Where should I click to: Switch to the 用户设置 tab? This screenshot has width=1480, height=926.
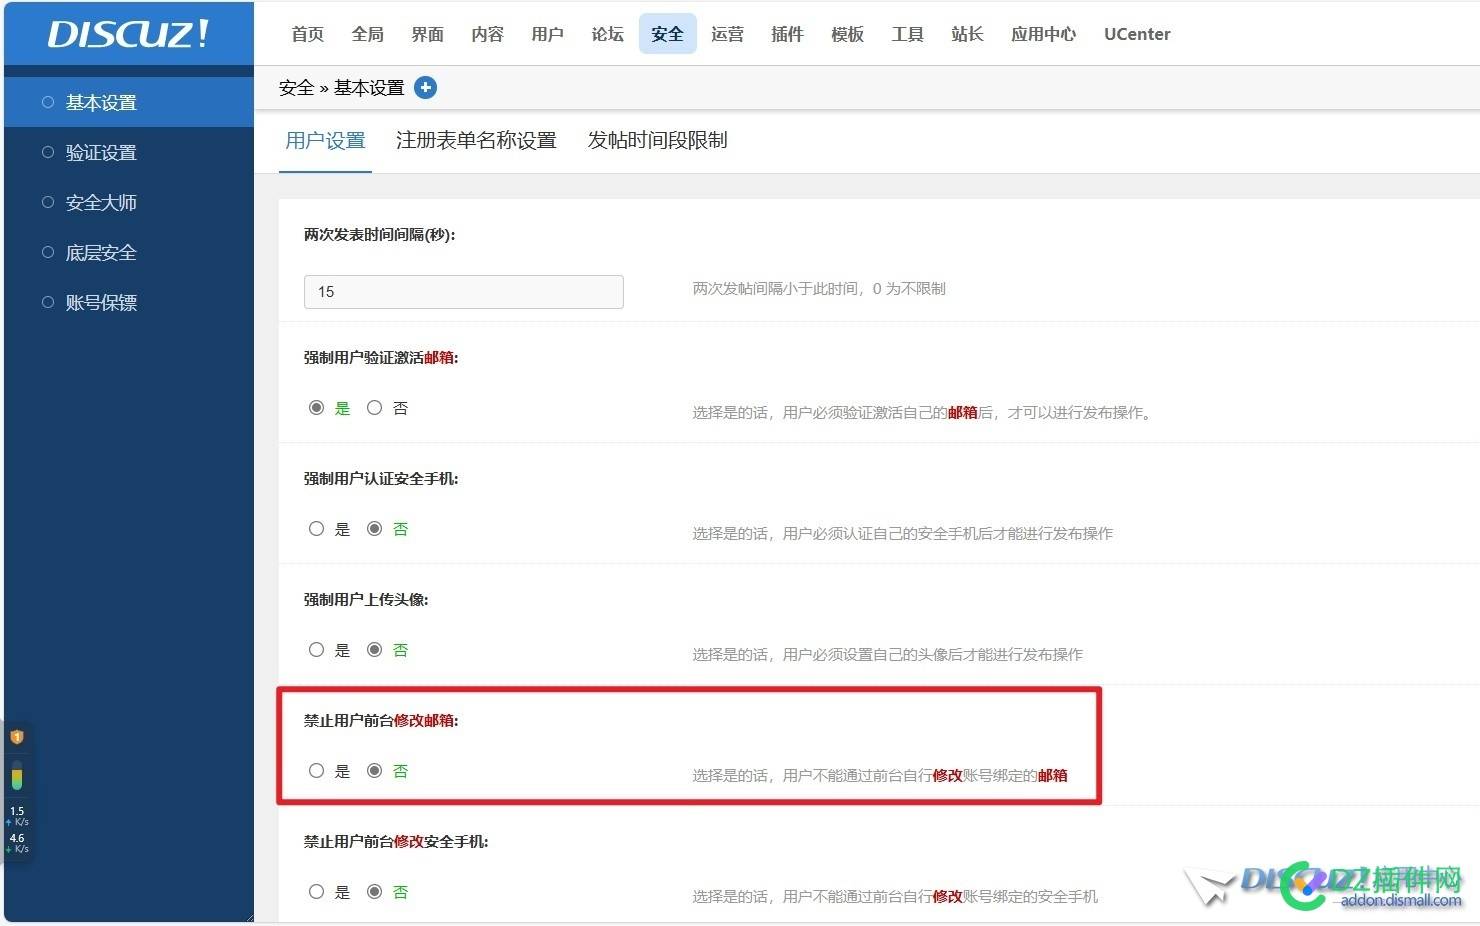click(325, 141)
